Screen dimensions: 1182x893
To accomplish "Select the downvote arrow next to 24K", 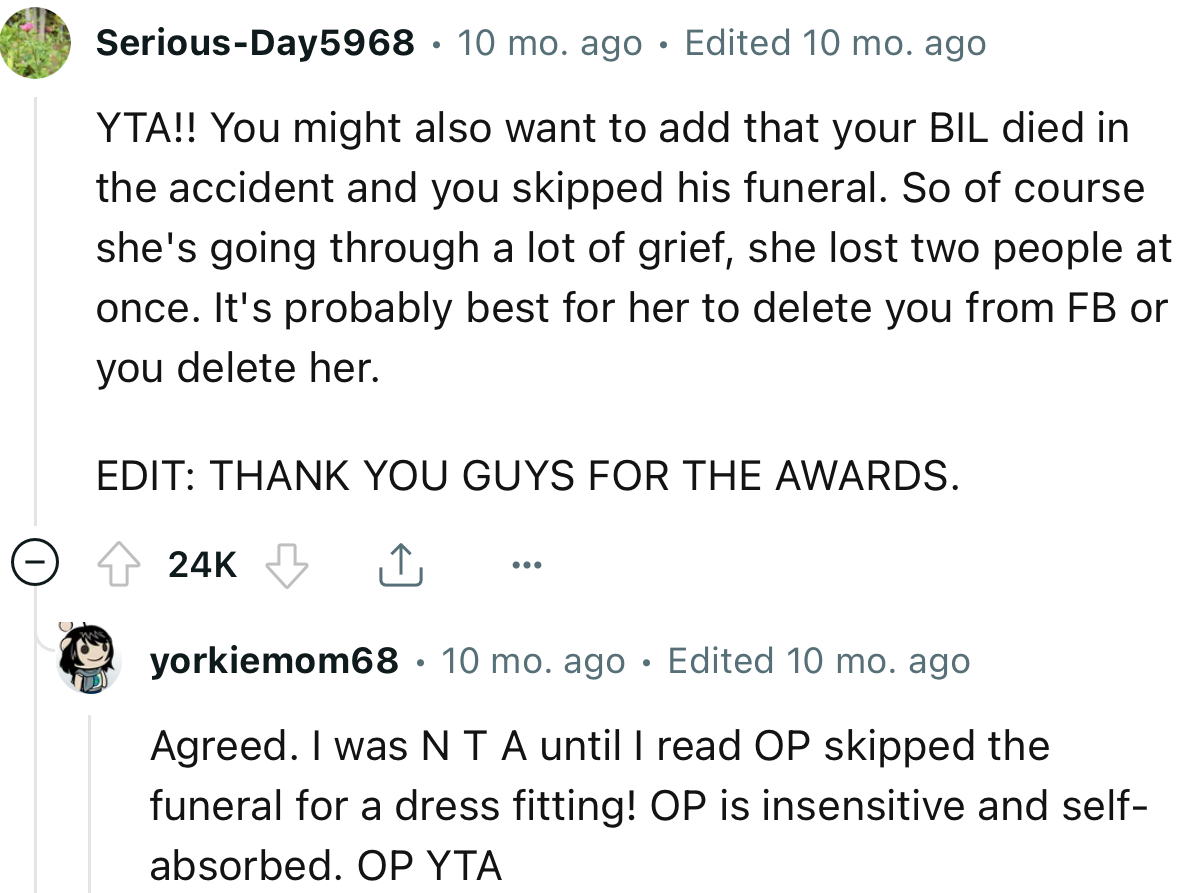I will [x=286, y=565].
